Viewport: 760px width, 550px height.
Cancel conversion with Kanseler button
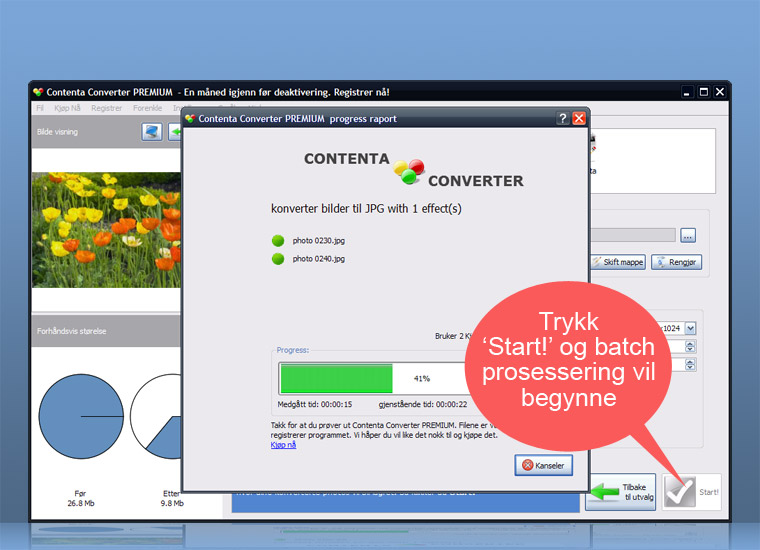point(543,465)
